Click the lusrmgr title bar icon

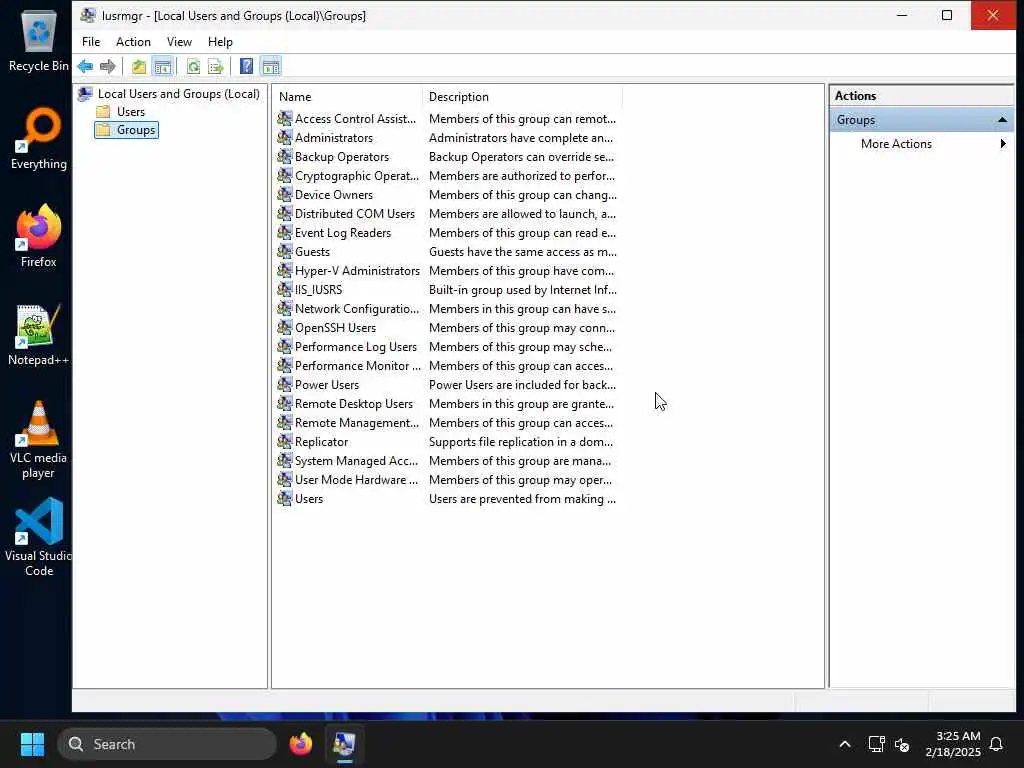click(88, 15)
